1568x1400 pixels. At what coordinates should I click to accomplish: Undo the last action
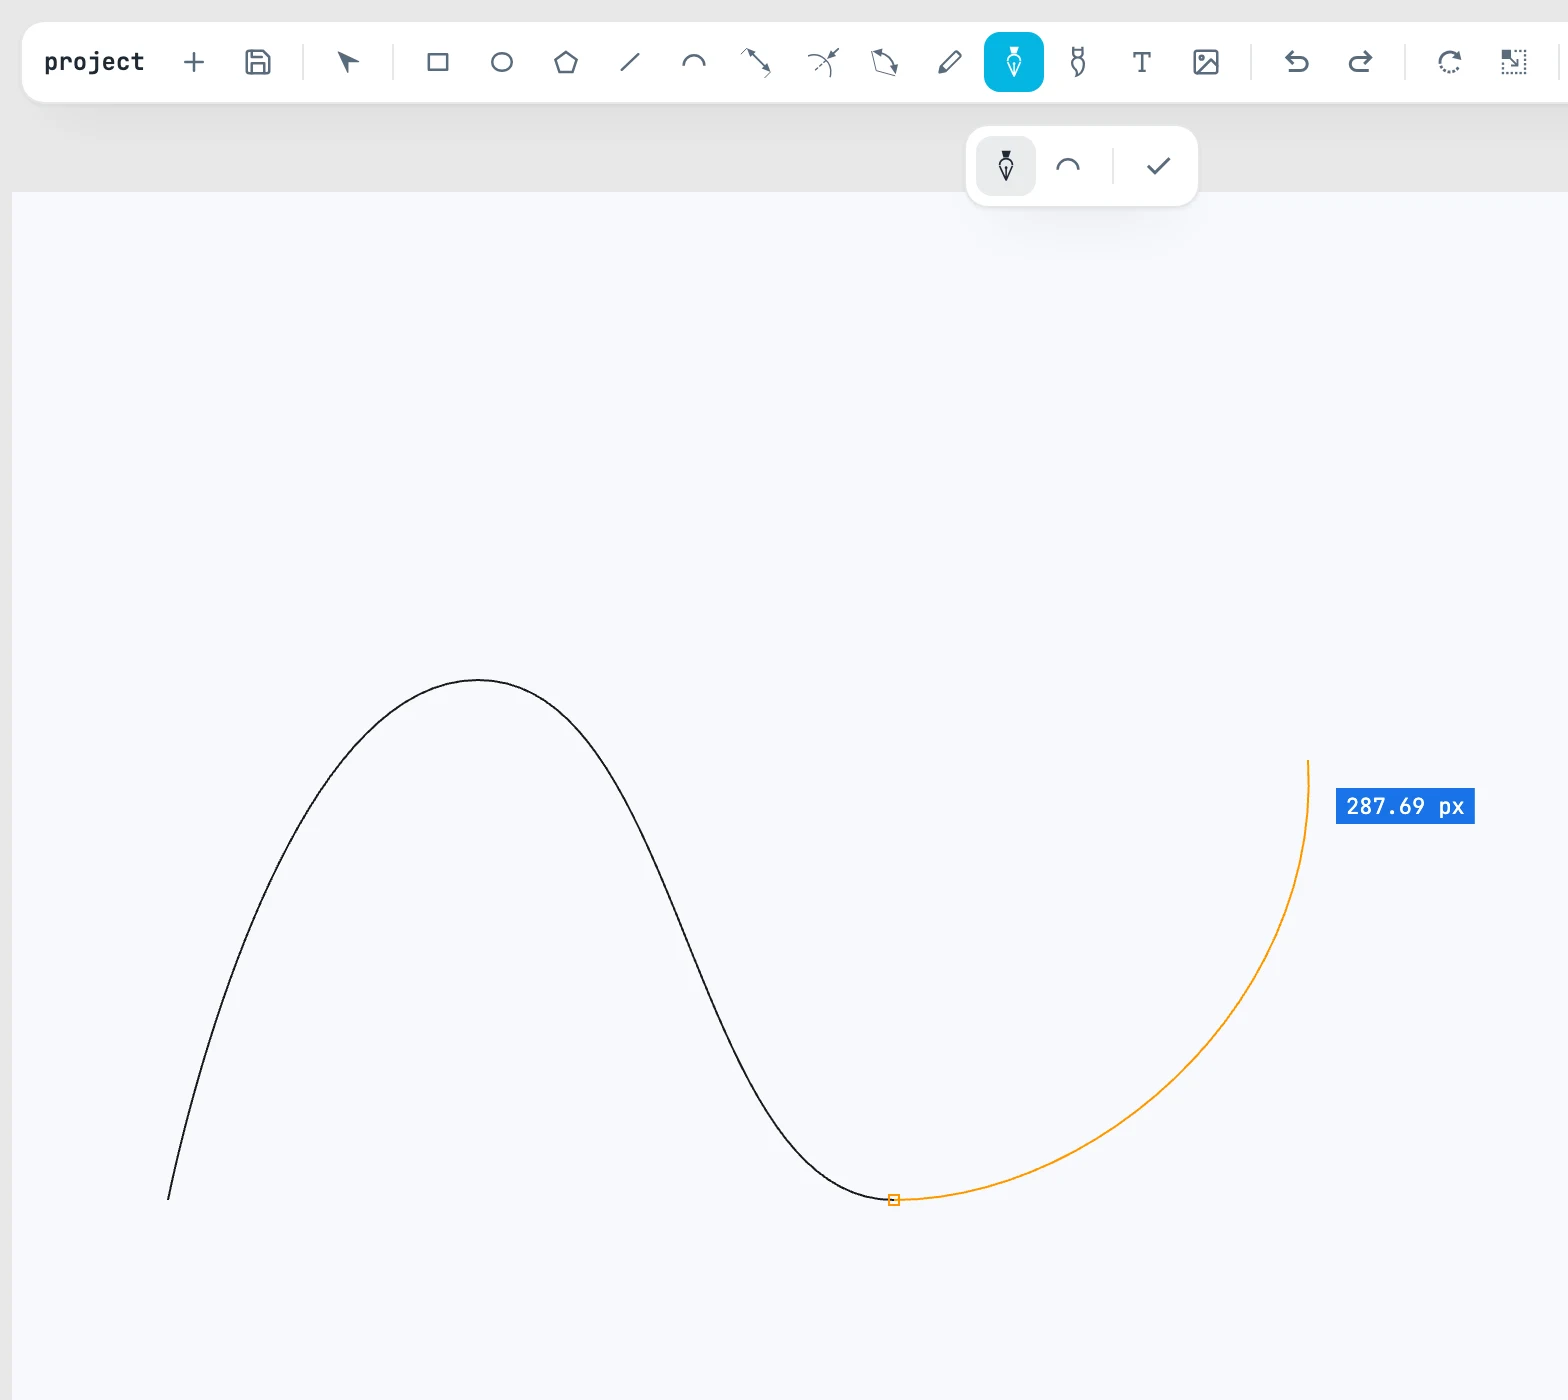pyautogui.click(x=1296, y=62)
